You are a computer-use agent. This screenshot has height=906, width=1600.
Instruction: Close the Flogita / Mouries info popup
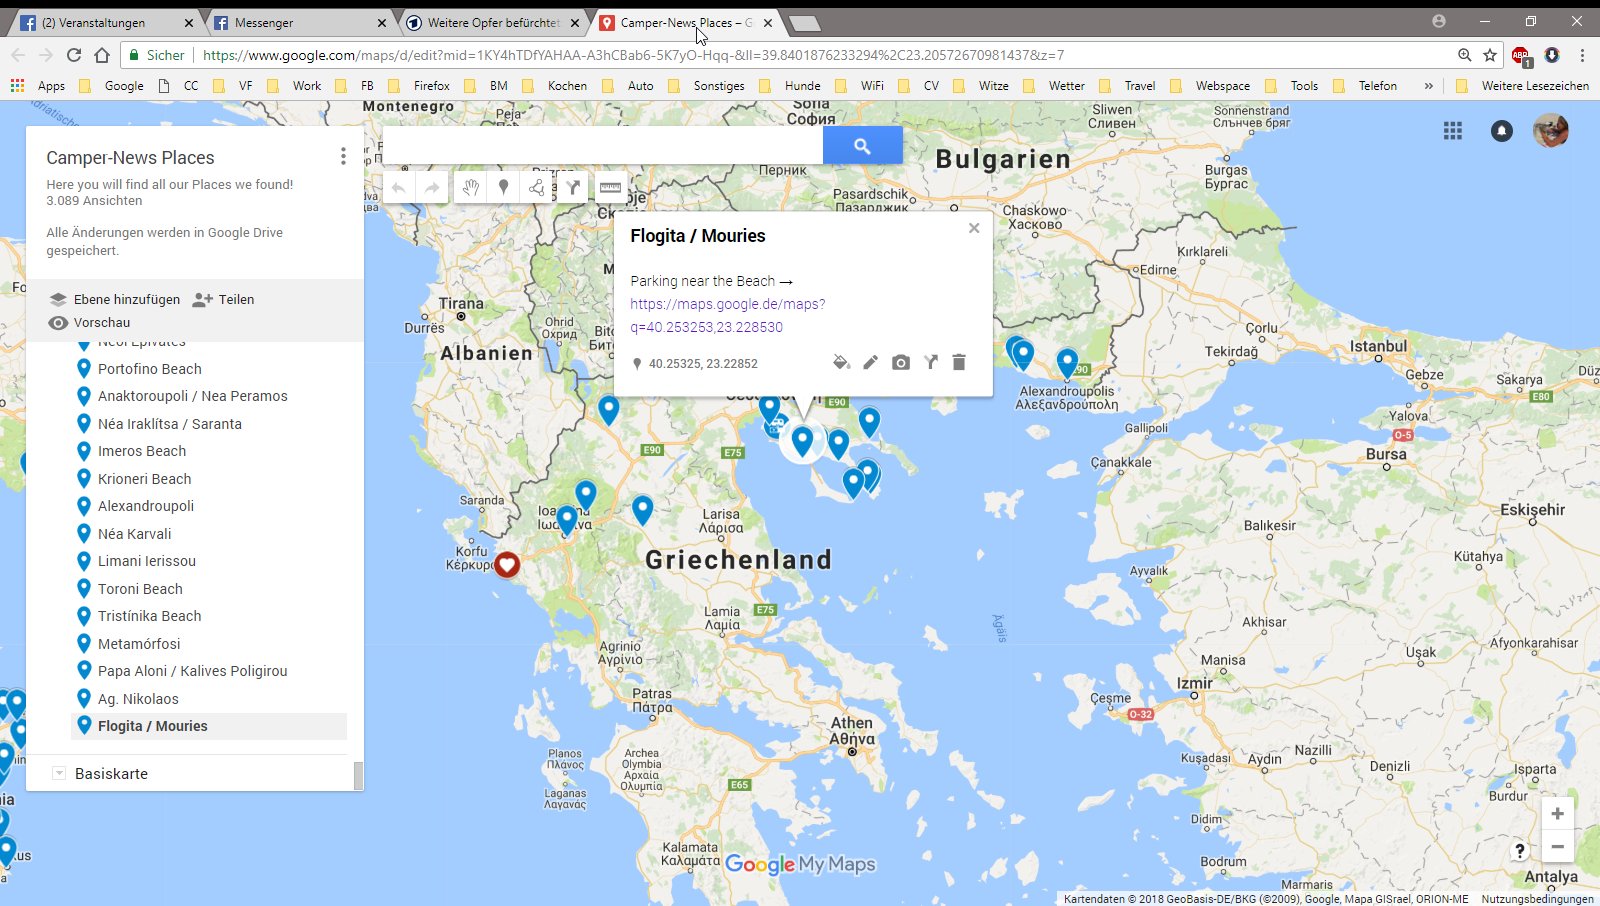click(x=974, y=228)
